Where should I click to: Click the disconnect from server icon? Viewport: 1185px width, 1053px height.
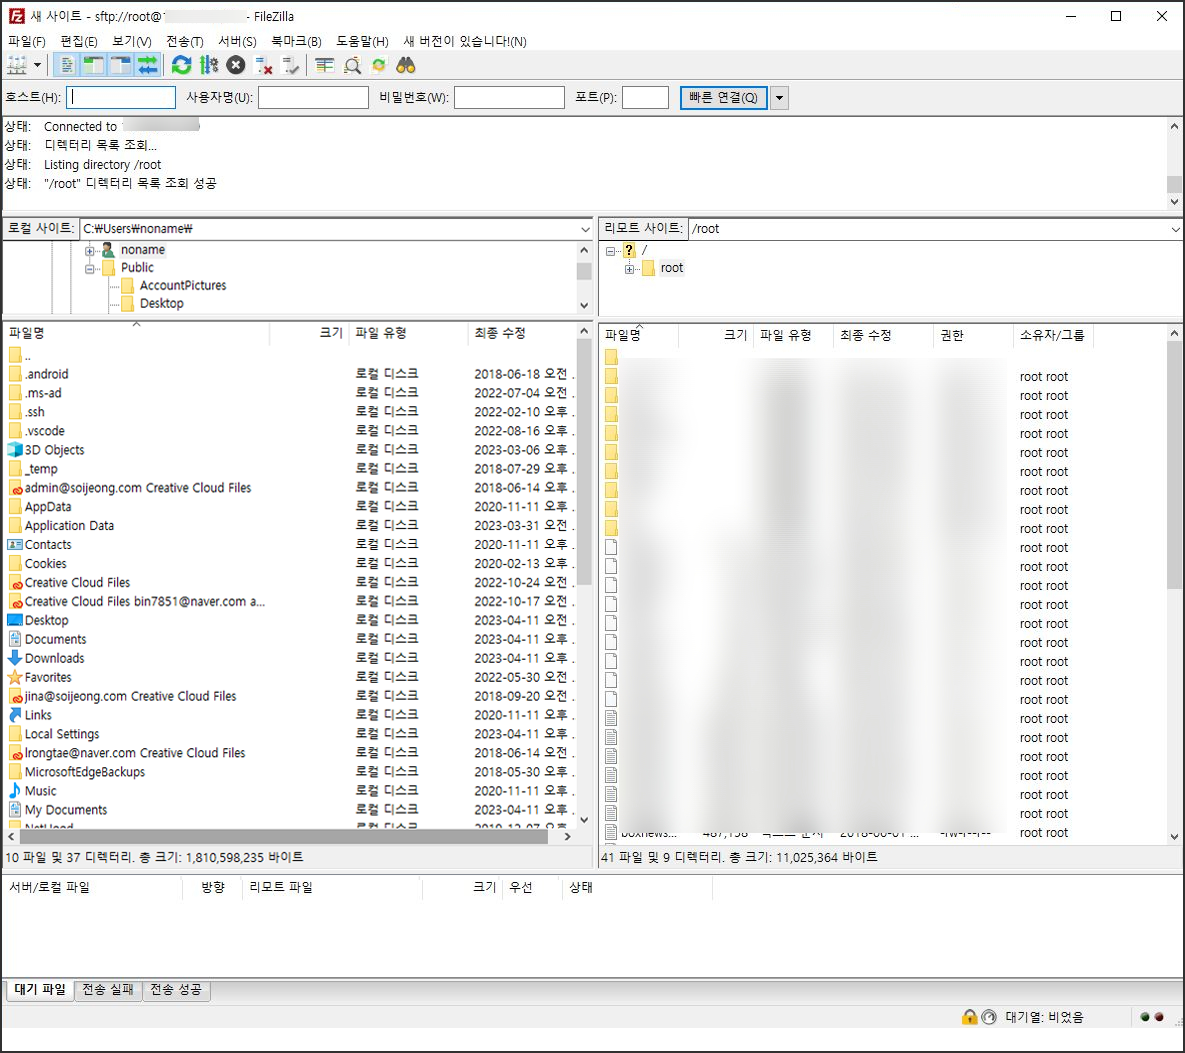point(264,65)
